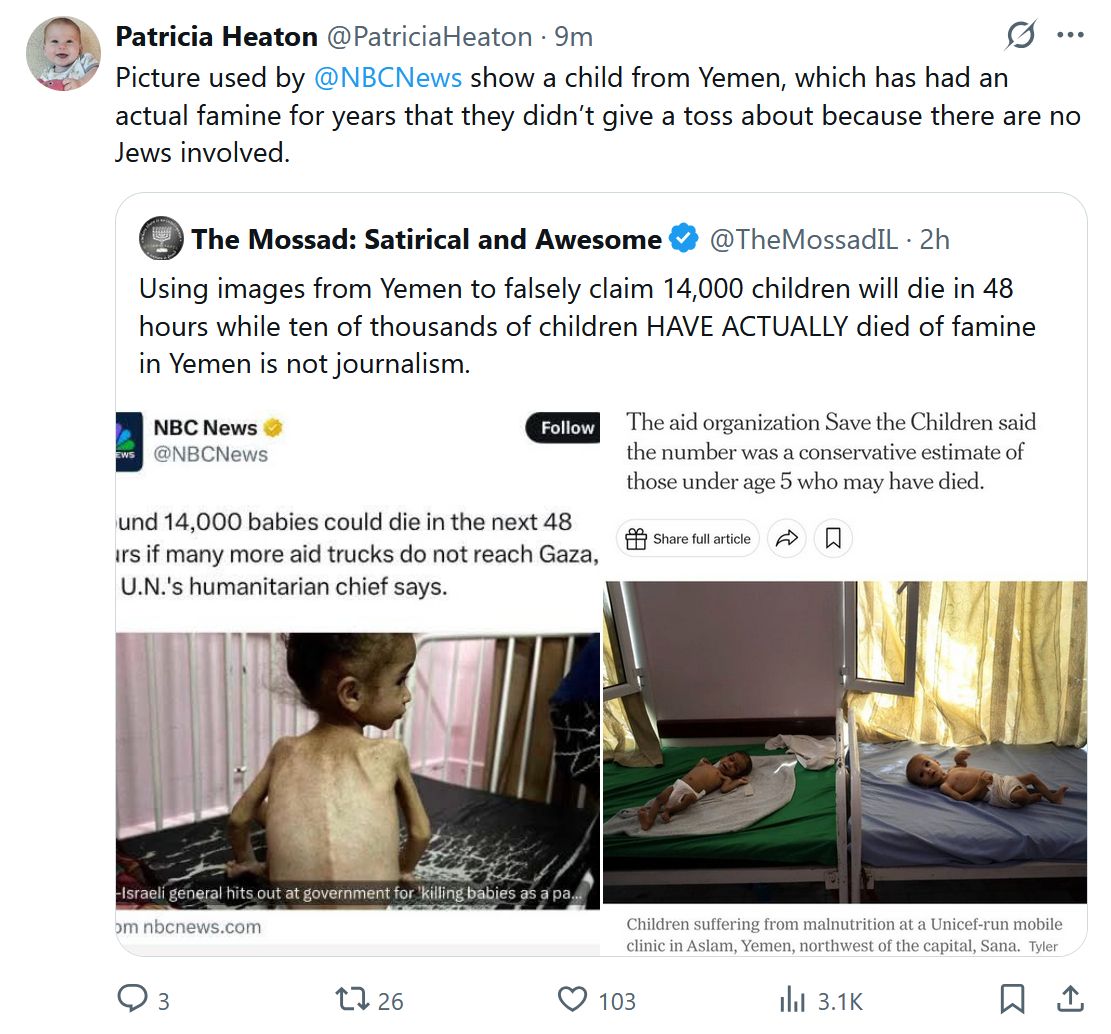The width and height of the screenshot is (1111, 1034).
Task: Open Patricia Heaton's profile avatar
Action: pos(63,53)
